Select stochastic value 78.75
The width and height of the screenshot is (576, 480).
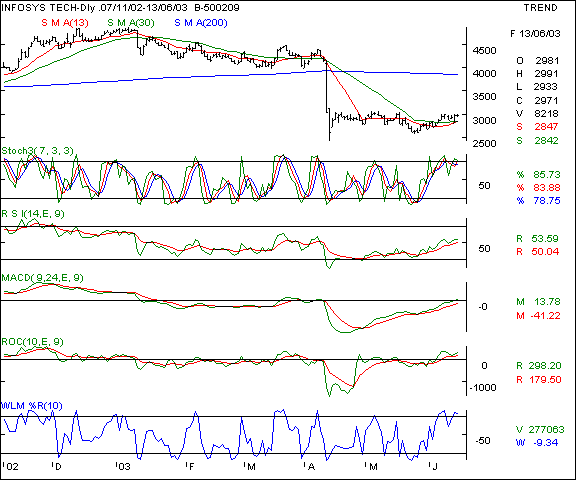[547, 201]
